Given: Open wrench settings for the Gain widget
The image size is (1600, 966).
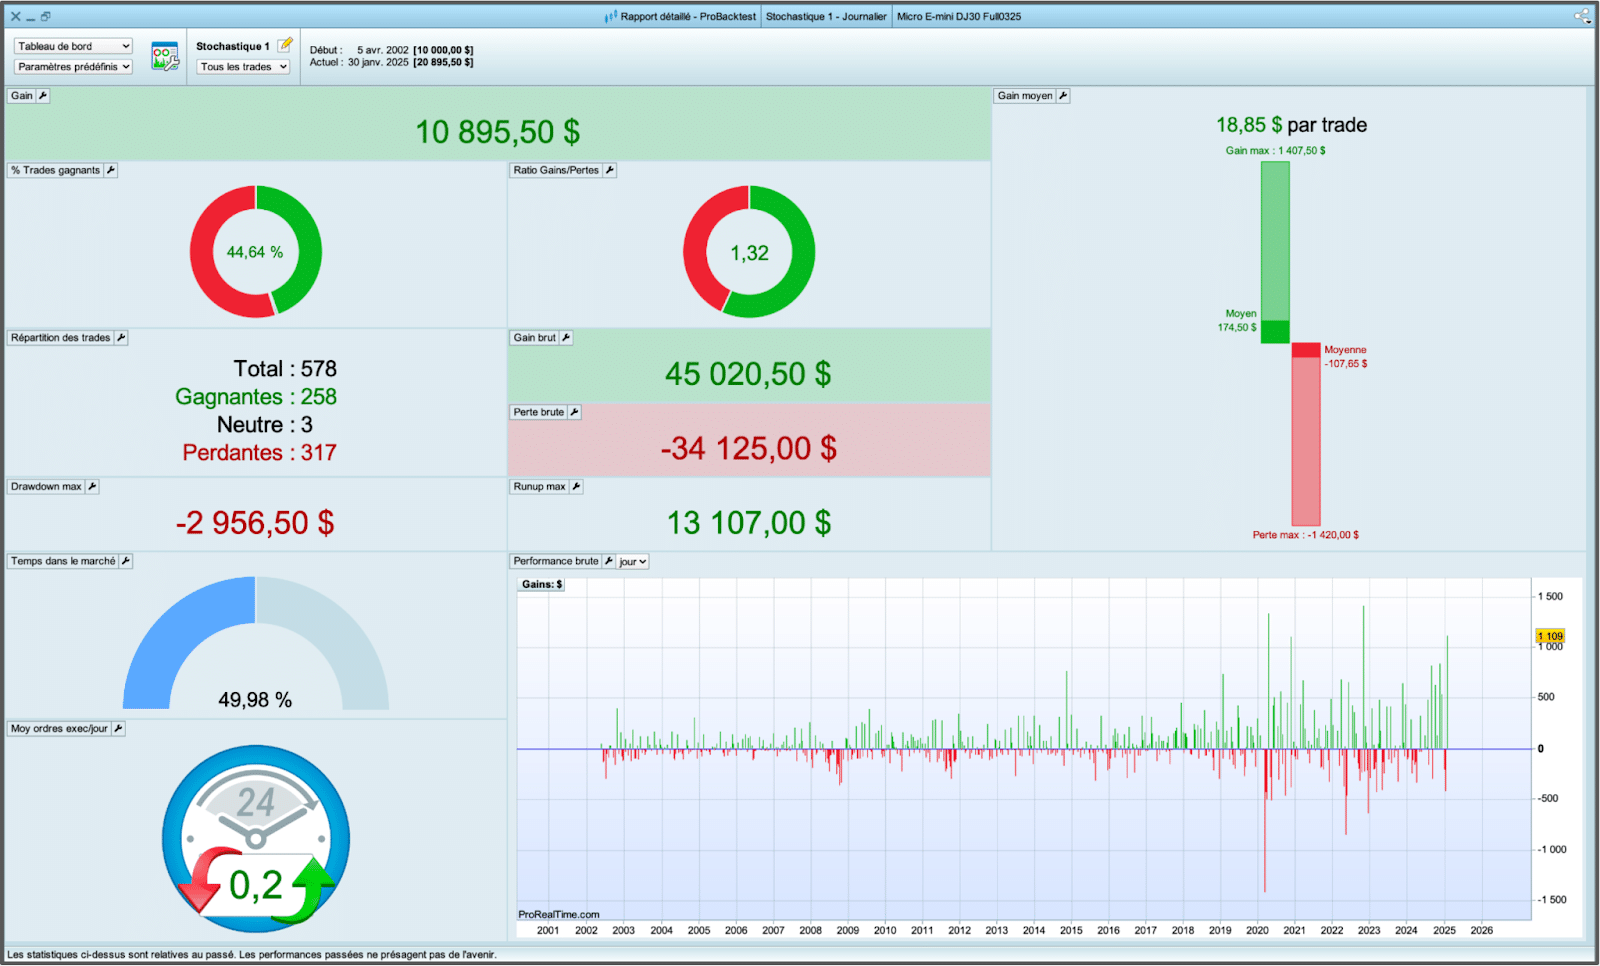Looking at the screenshot, I should click(x=43, y=96).
